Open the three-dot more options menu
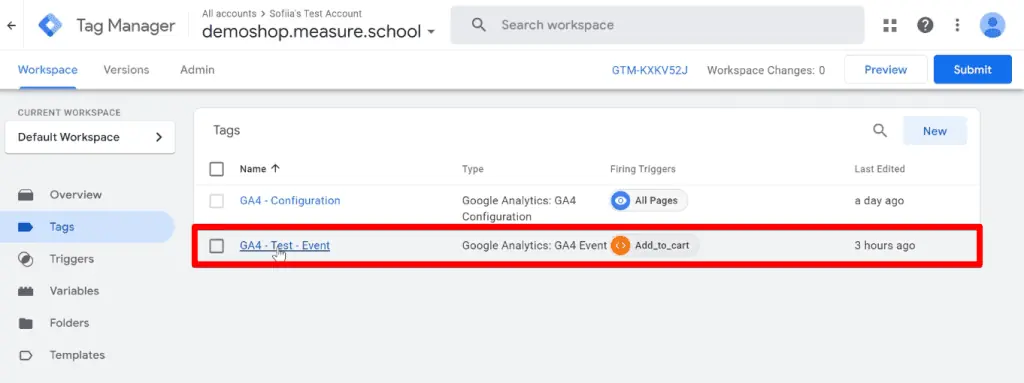Screen dimensions: 1024x383 point(957,25)
